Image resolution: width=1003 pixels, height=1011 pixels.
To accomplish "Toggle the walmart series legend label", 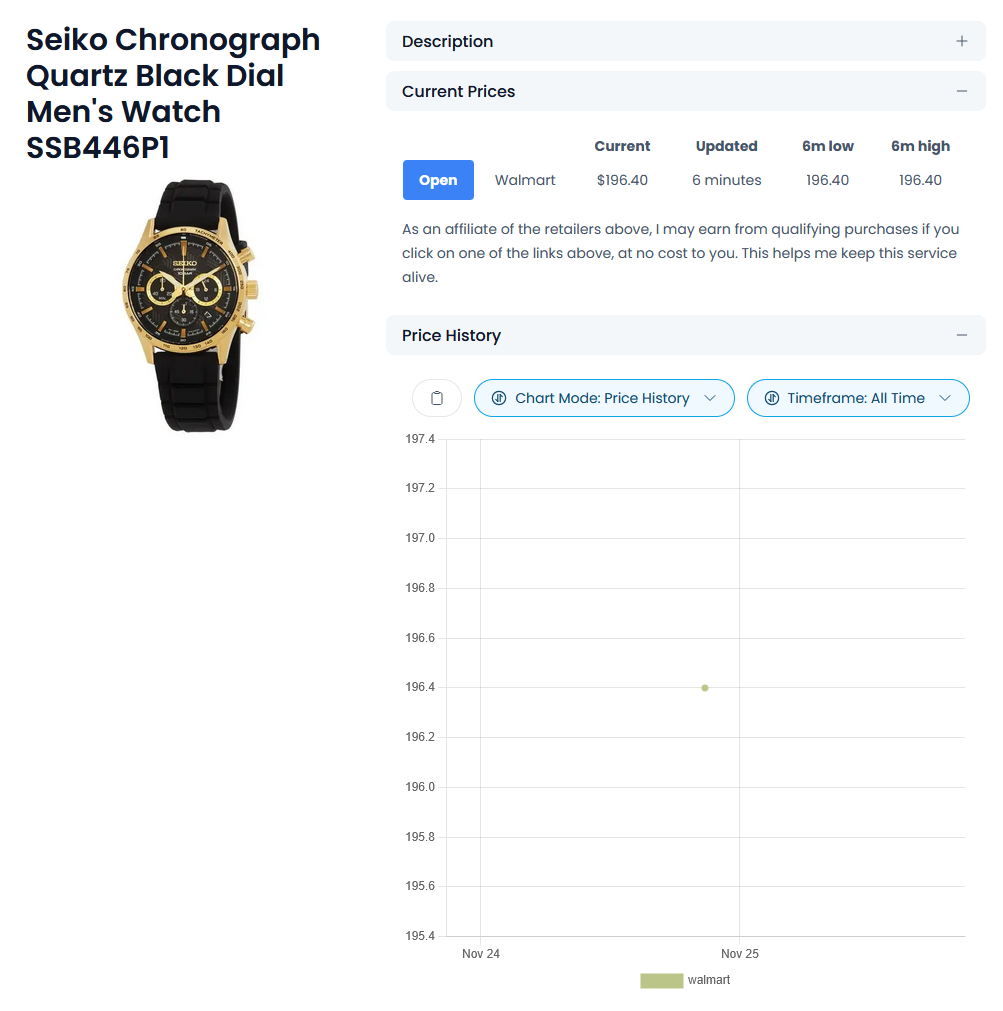I will [x=709, y=980].
